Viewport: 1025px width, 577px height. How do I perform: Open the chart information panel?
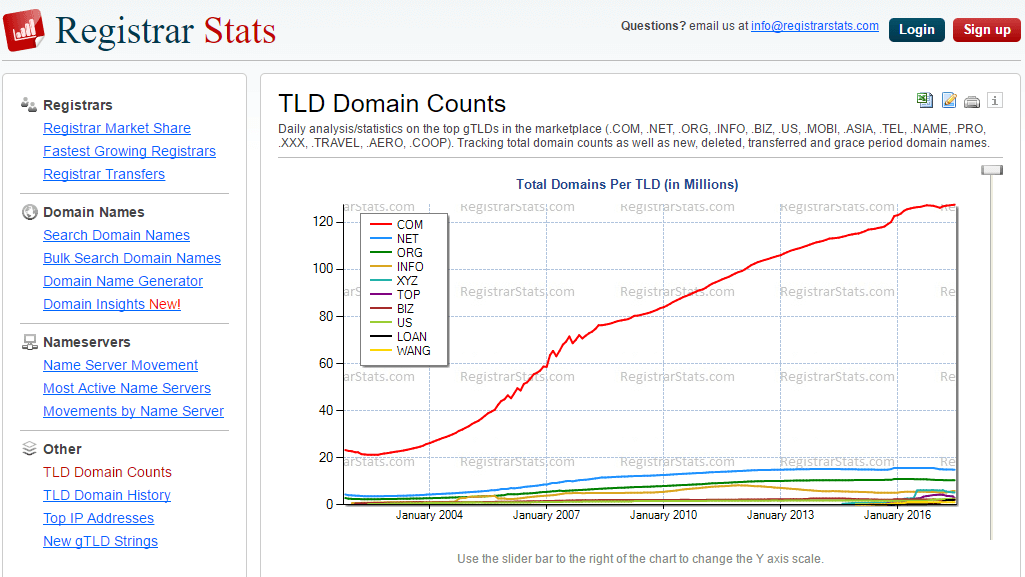pos(995,100)
